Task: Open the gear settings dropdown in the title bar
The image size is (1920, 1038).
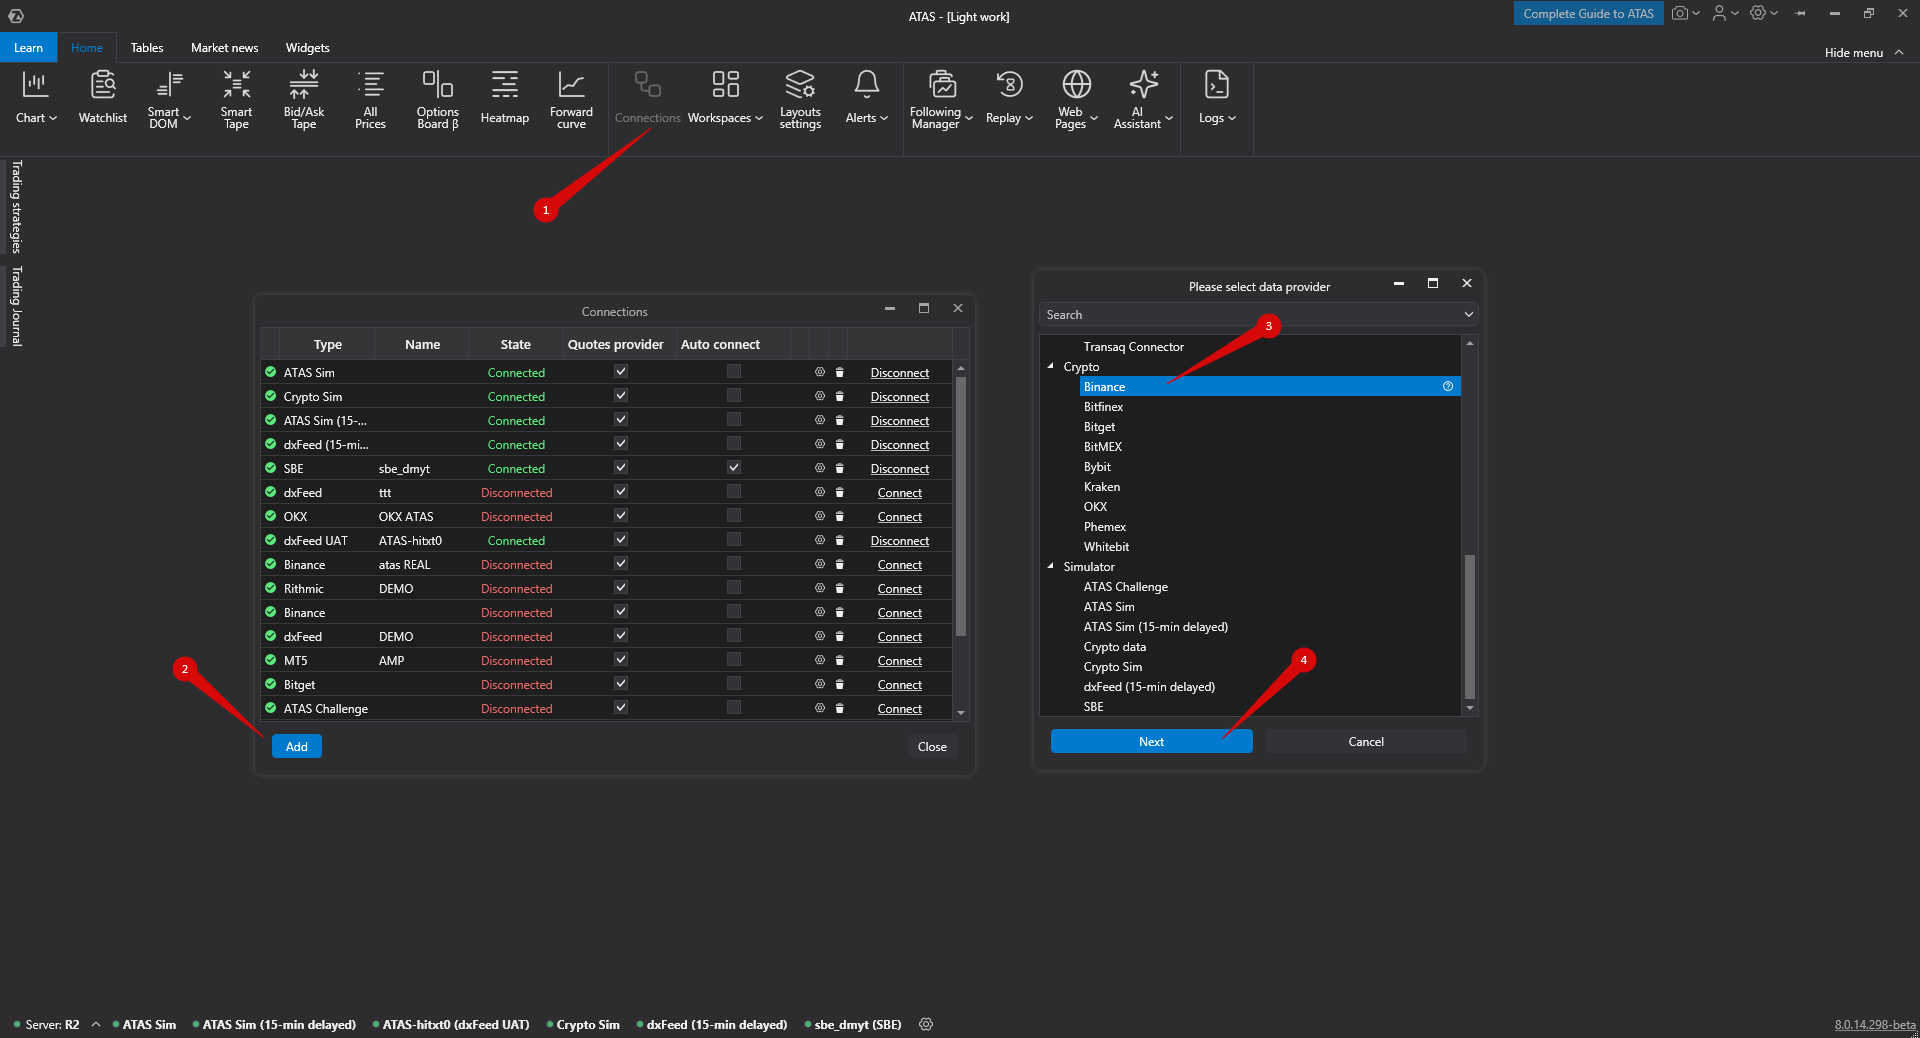Action: [1764, 13]
